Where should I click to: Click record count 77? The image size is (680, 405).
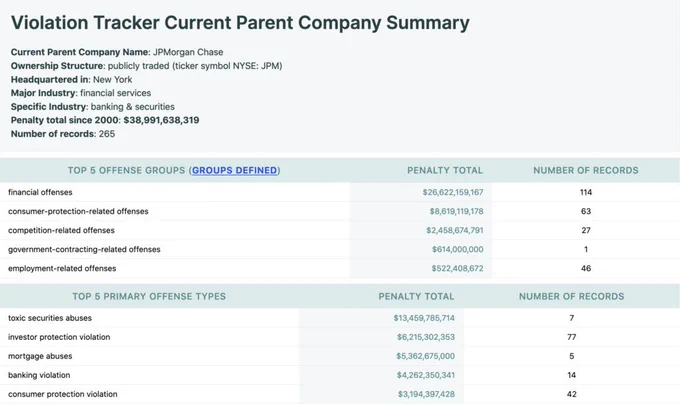(572, 337)
